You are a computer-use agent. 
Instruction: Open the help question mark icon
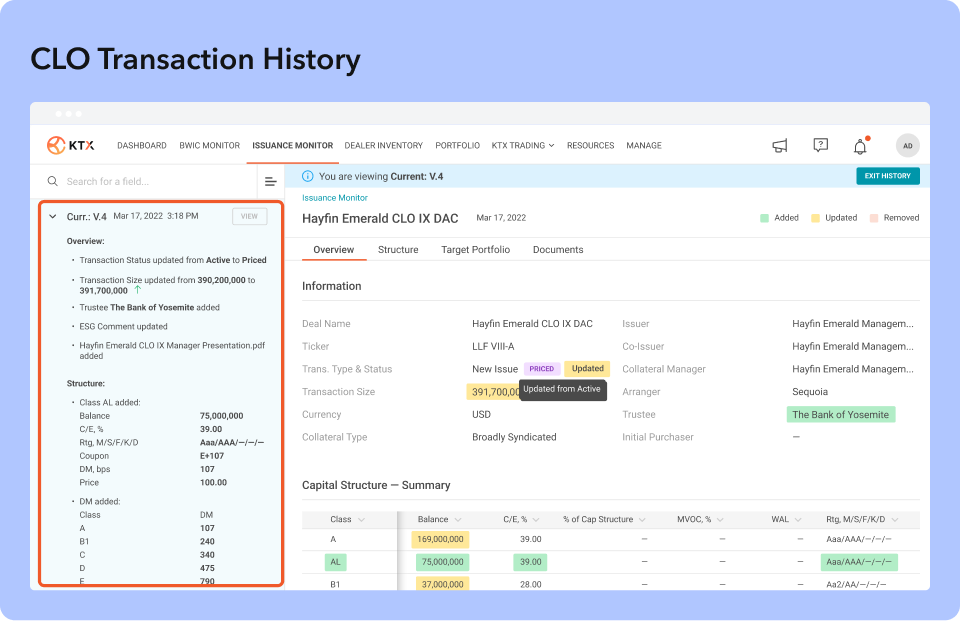pos(820,146)
